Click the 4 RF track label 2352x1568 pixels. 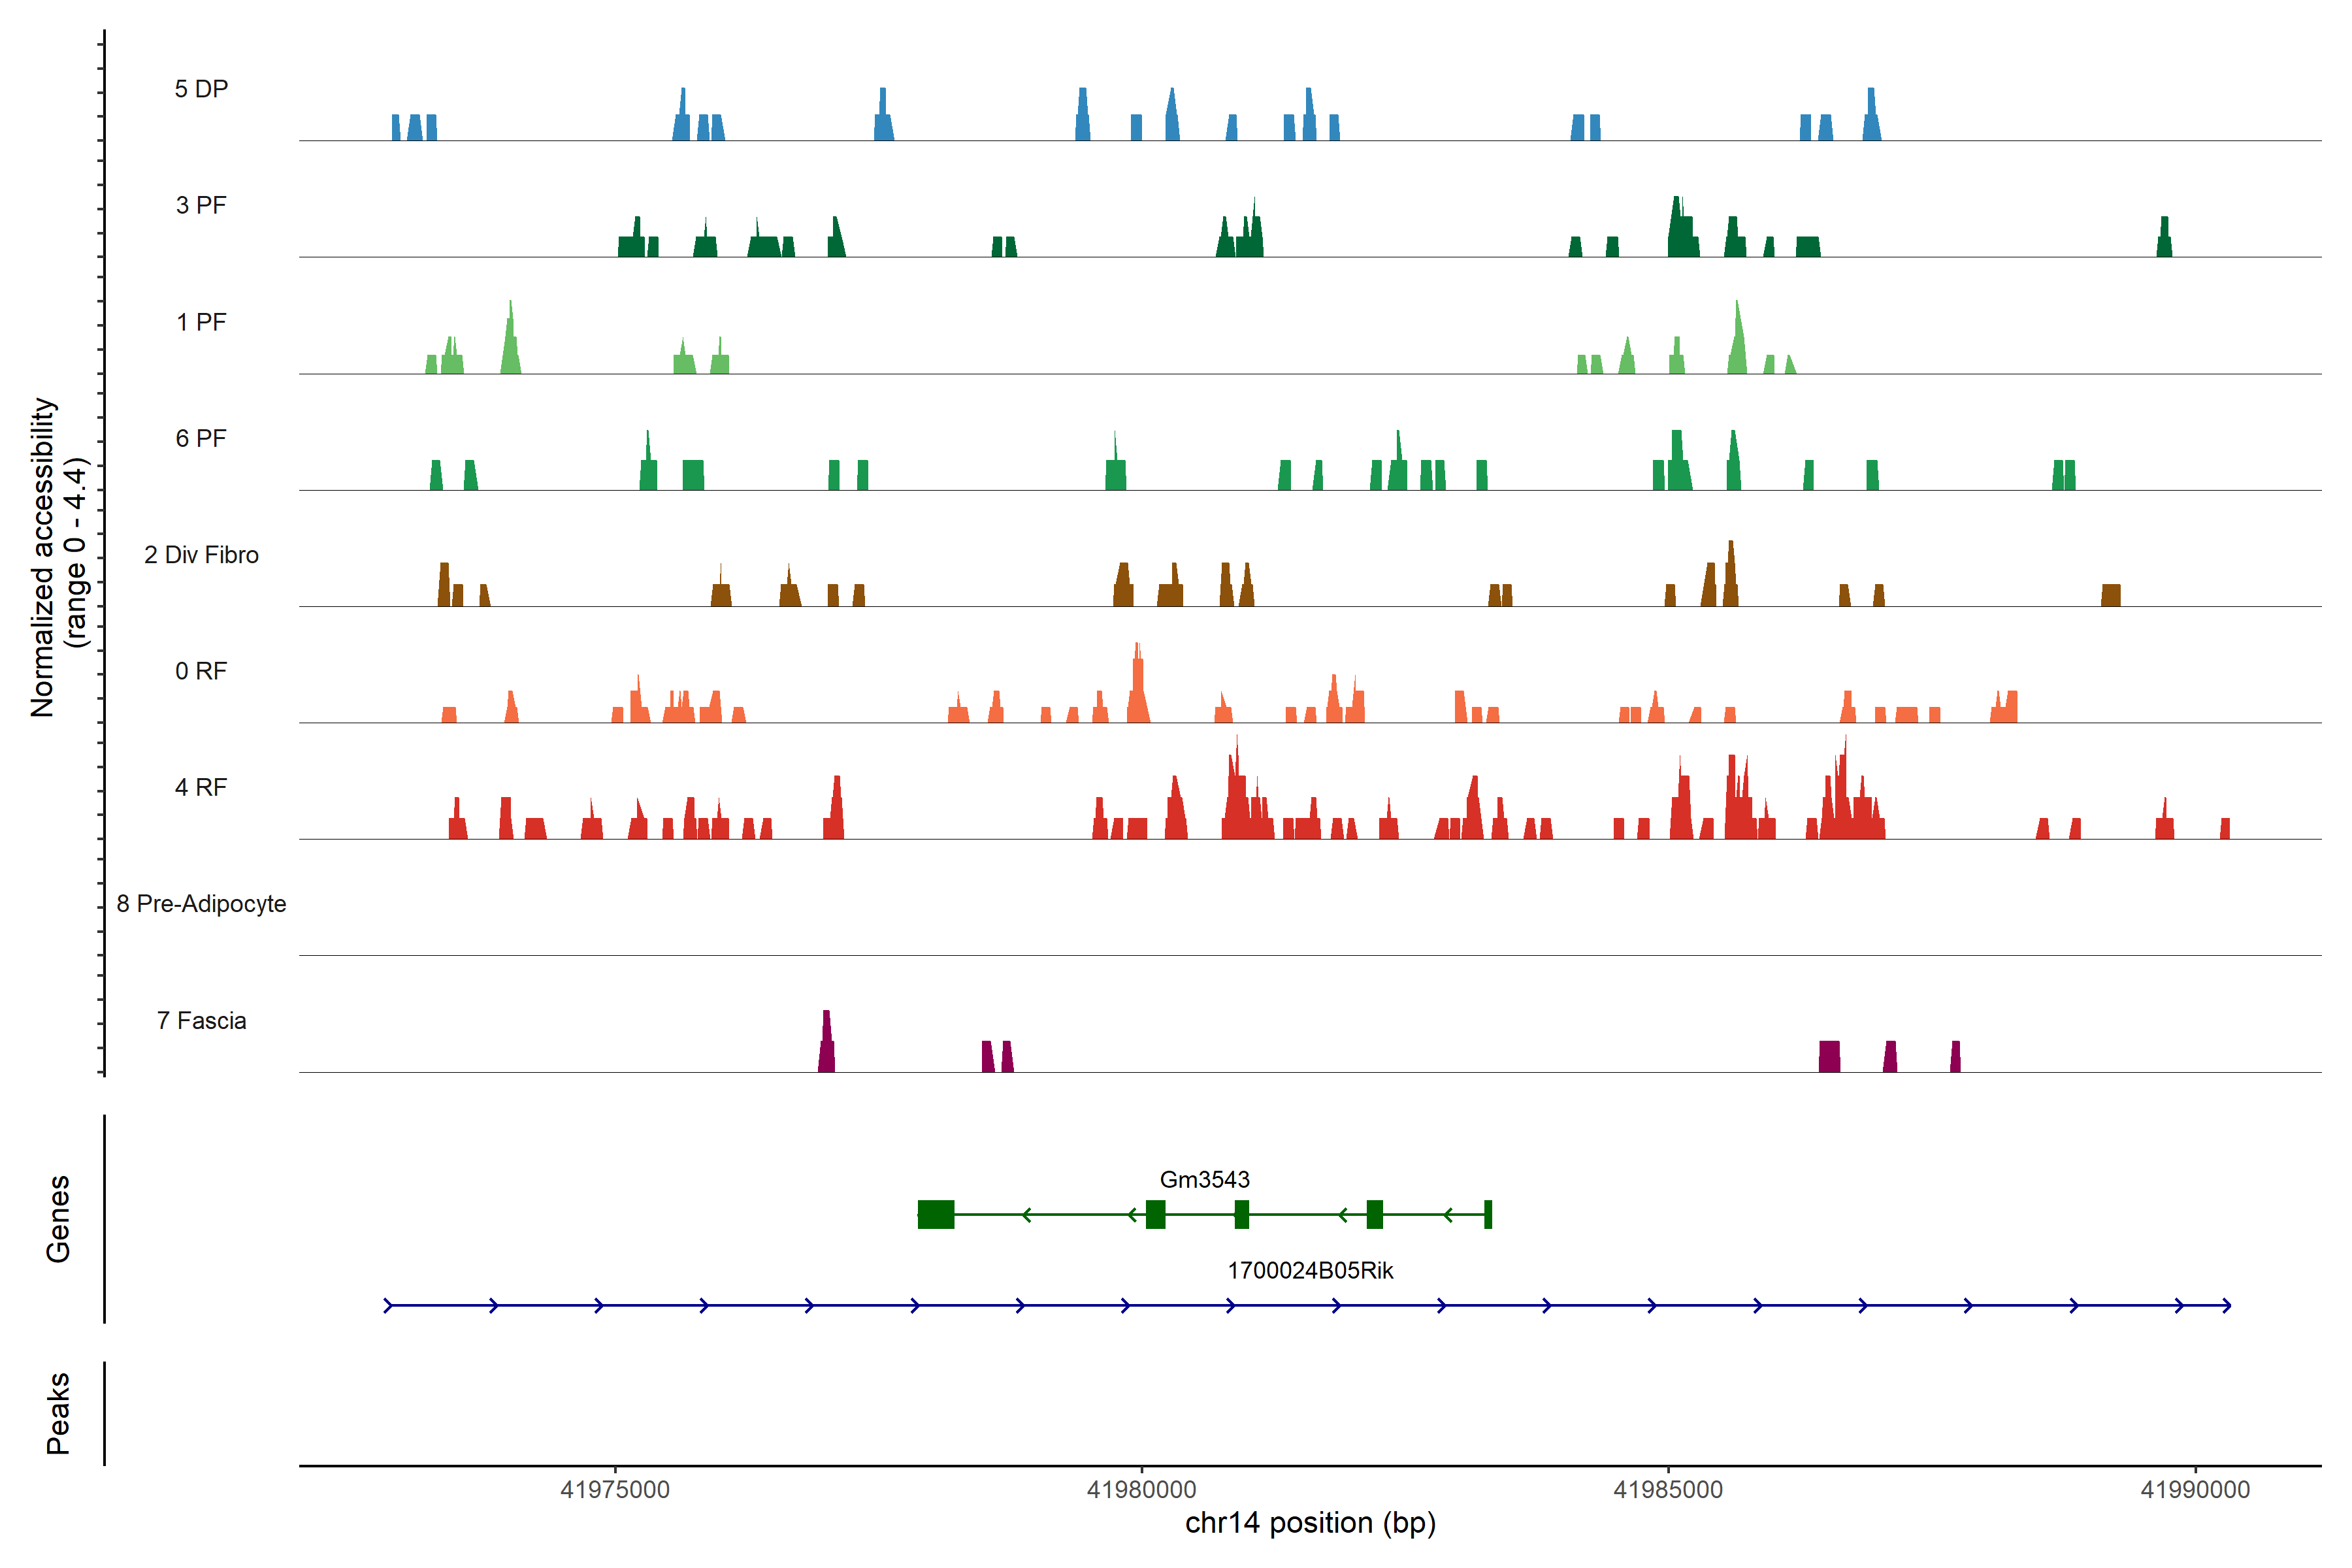(x=201, y=787)
